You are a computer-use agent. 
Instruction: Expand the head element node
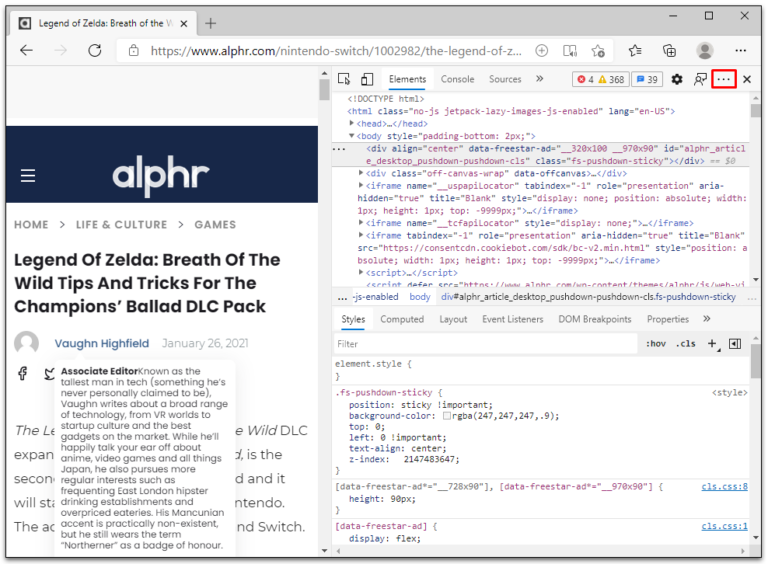[x=351, y=123]
